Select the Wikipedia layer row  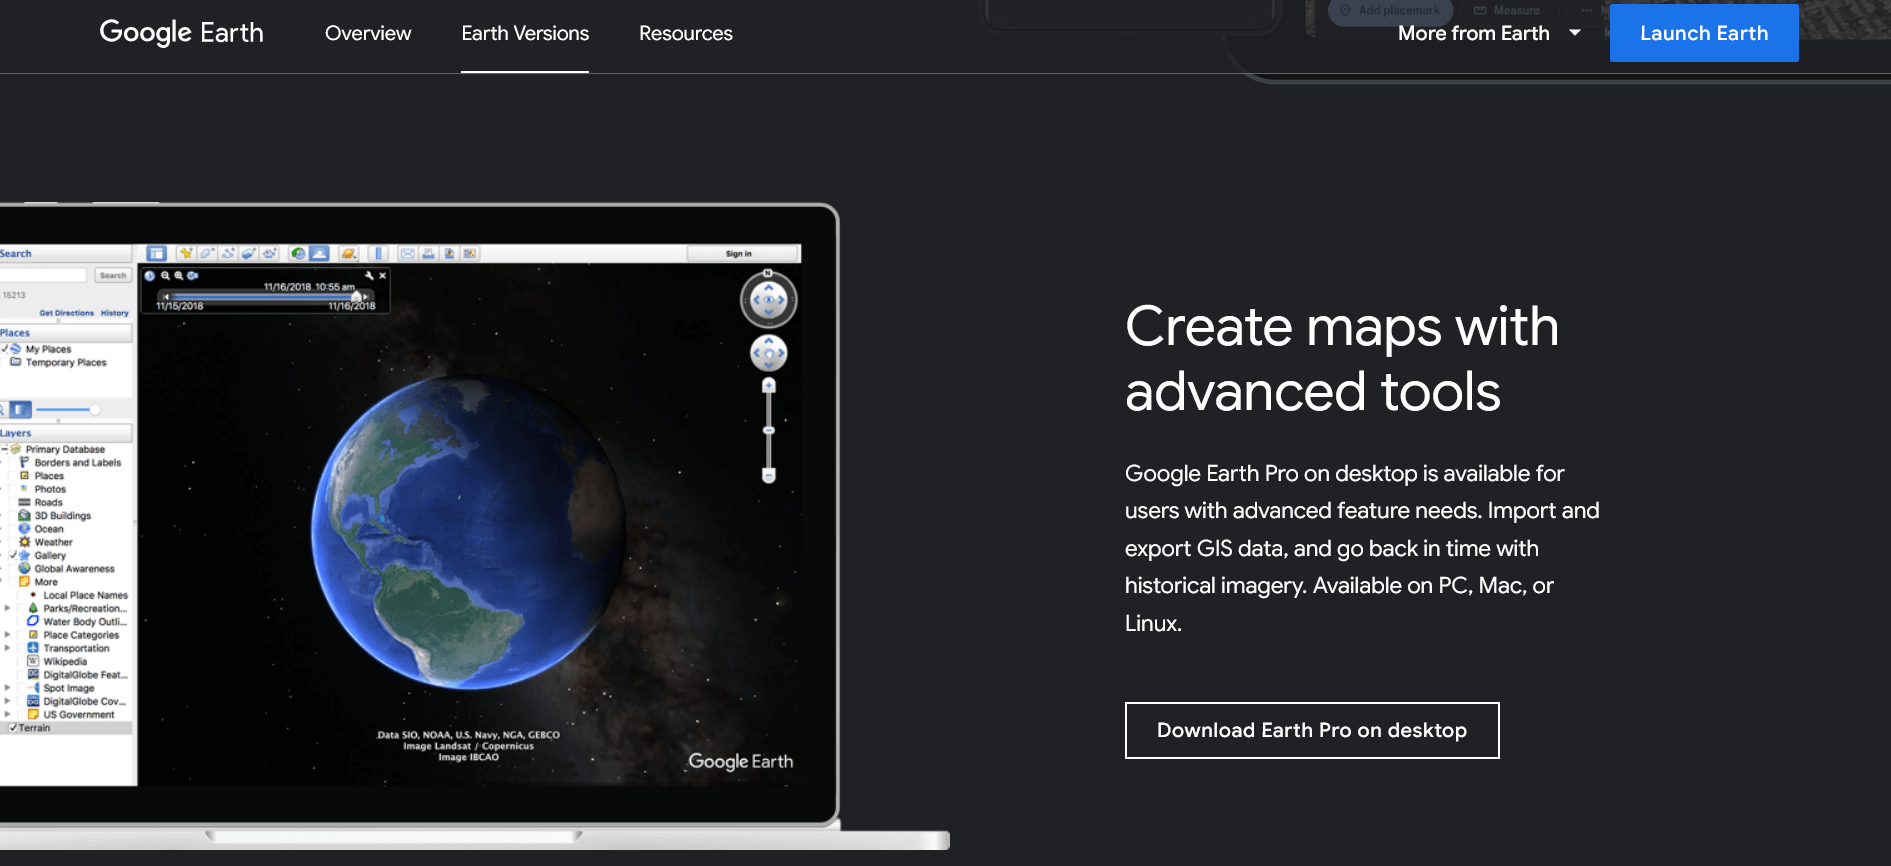[x=66, y=661]
